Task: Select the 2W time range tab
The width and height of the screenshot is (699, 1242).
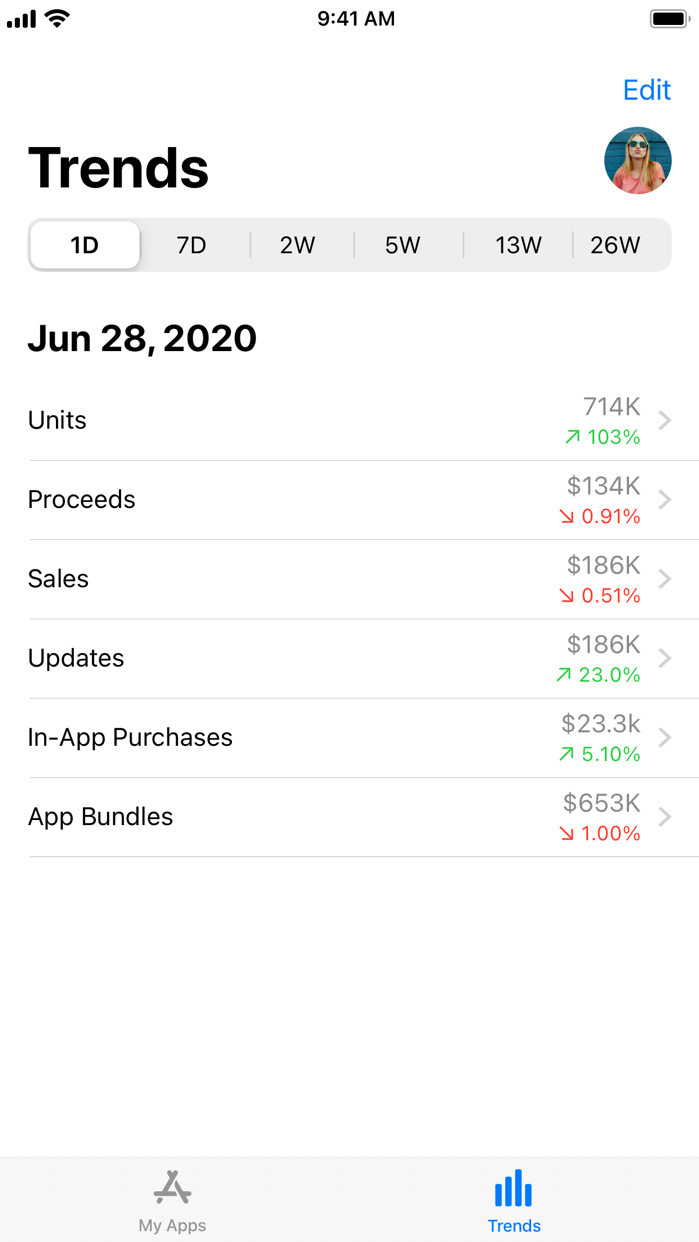Action: tap(297, 245)
